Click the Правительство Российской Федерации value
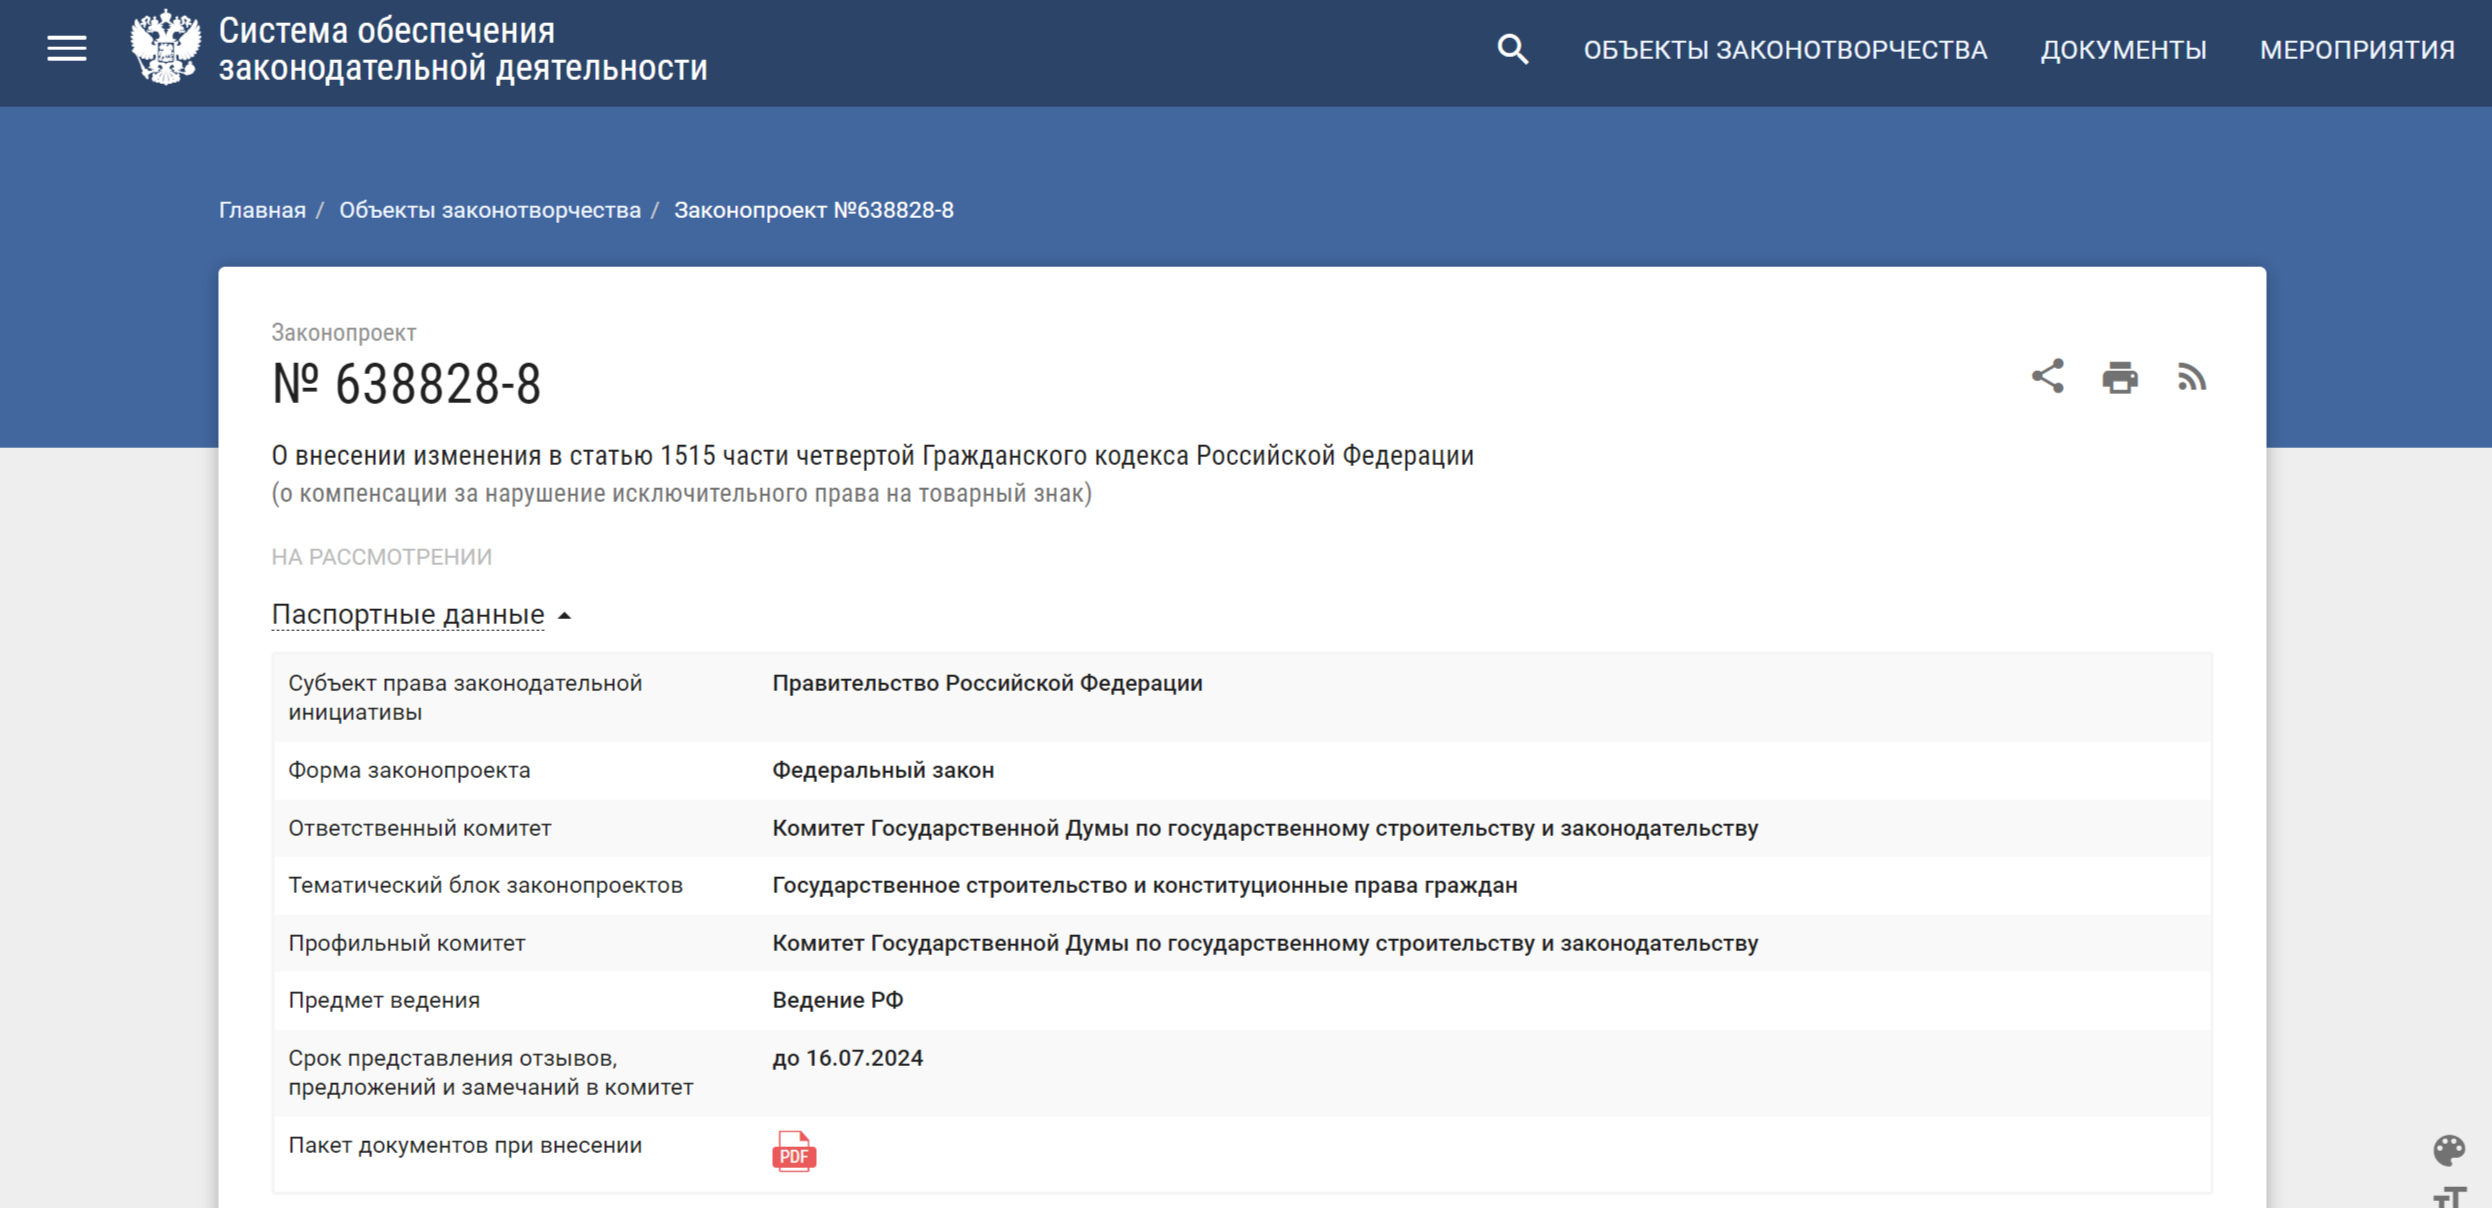This screenshot has height=1208, width=2492. tap(987, 683)
